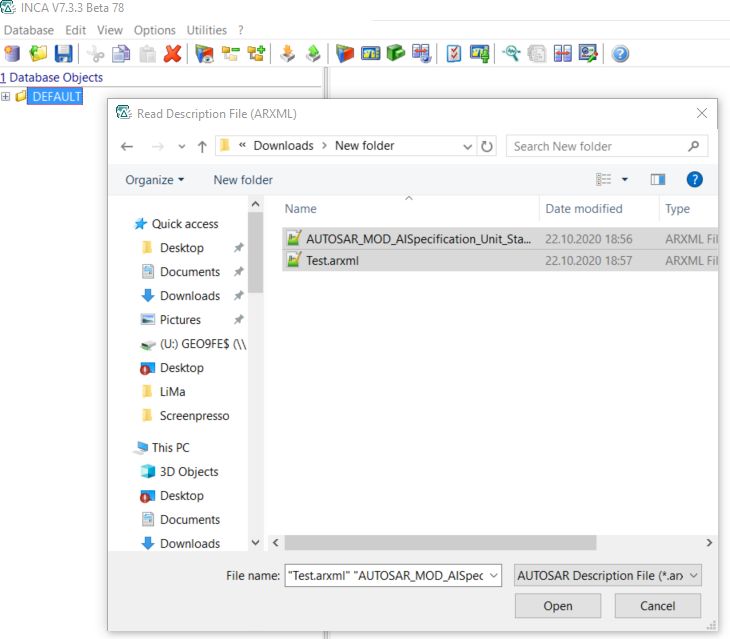Screen dimensions: 730x639
Task: Click the File name text field
Action: tap(386, 576)
